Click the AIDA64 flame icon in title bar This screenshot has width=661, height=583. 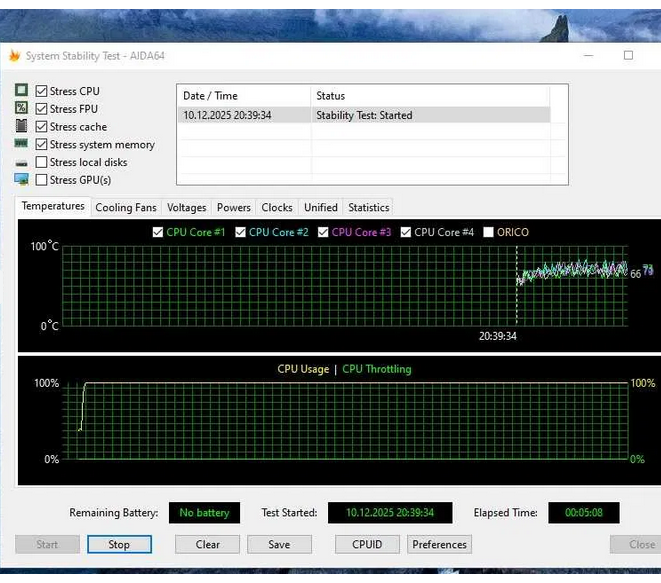(14, 56)
